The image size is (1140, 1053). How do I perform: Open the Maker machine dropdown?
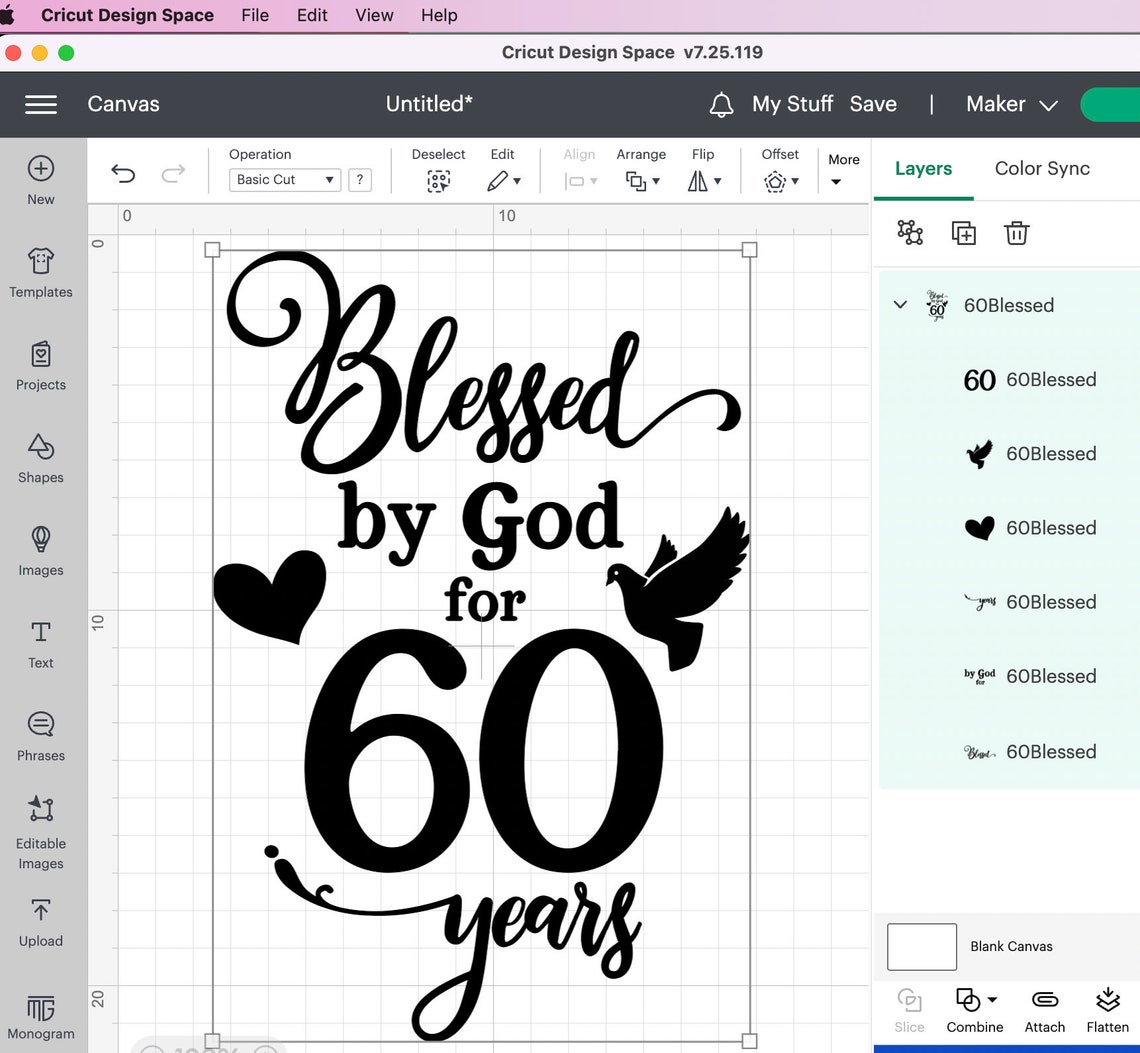(x=1010, y=104)
